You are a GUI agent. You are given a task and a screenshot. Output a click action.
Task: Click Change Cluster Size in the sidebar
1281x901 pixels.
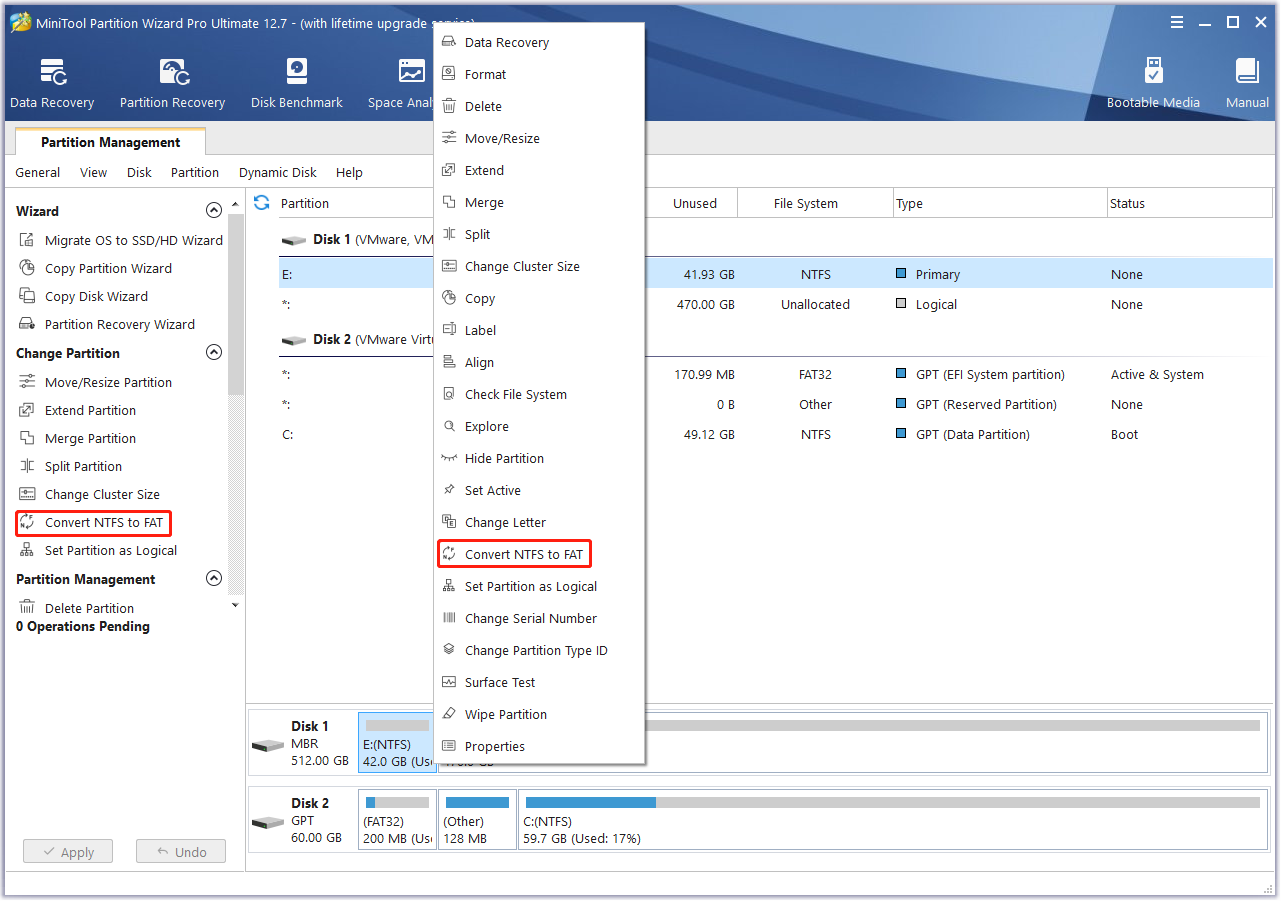point(89,494)
